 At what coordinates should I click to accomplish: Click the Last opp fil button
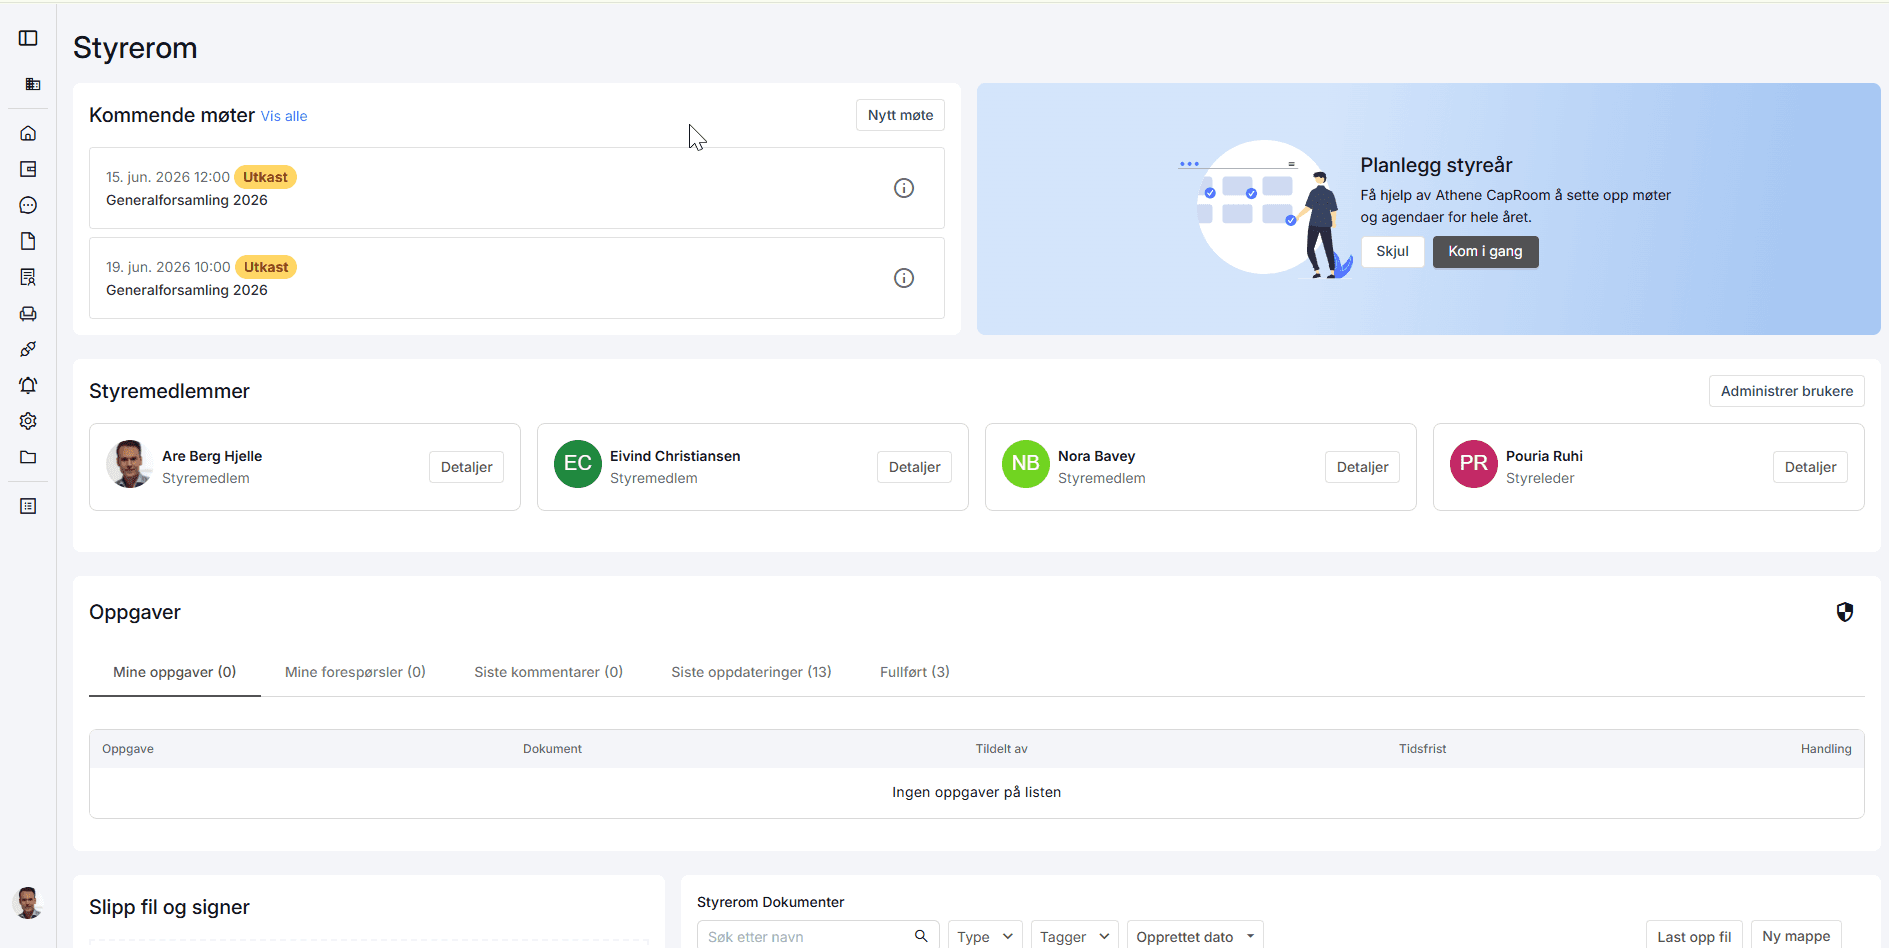click(1694, 936)
